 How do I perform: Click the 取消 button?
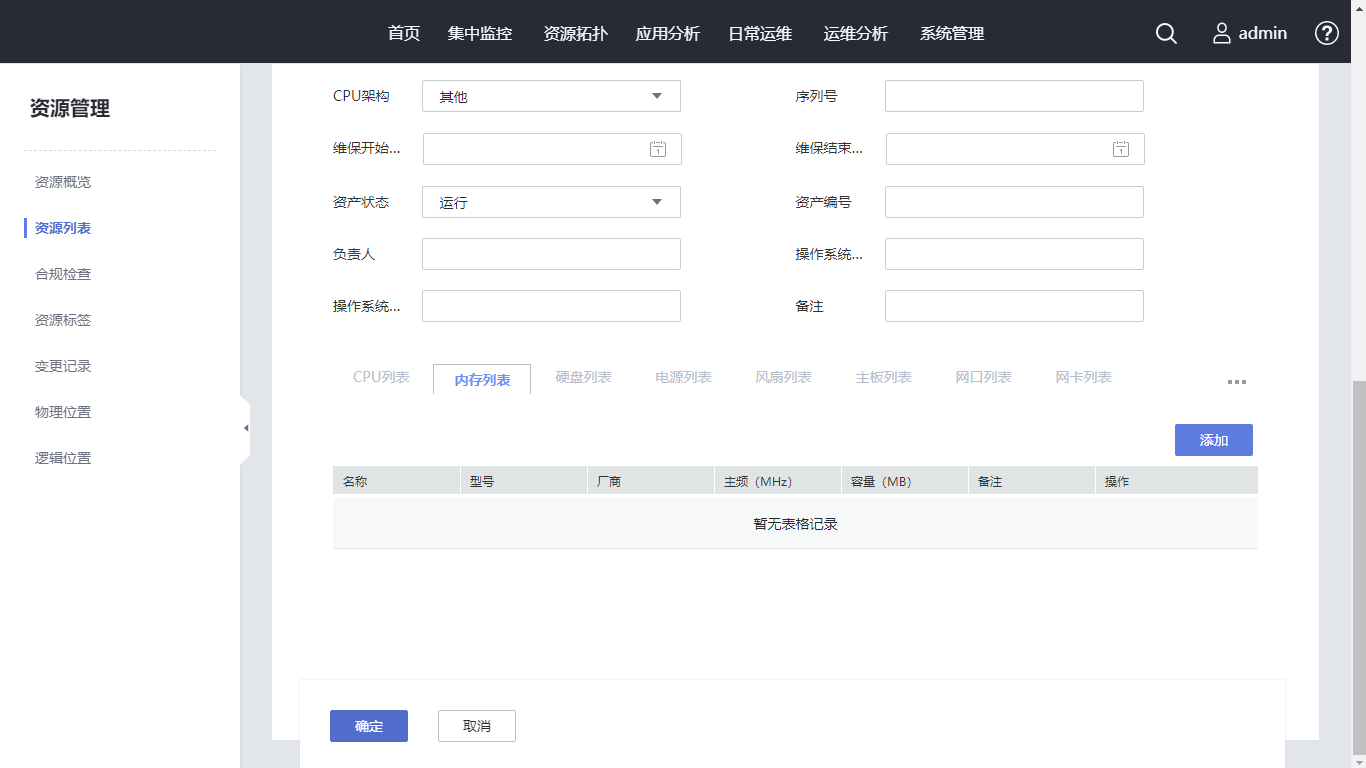pos(476,726)
